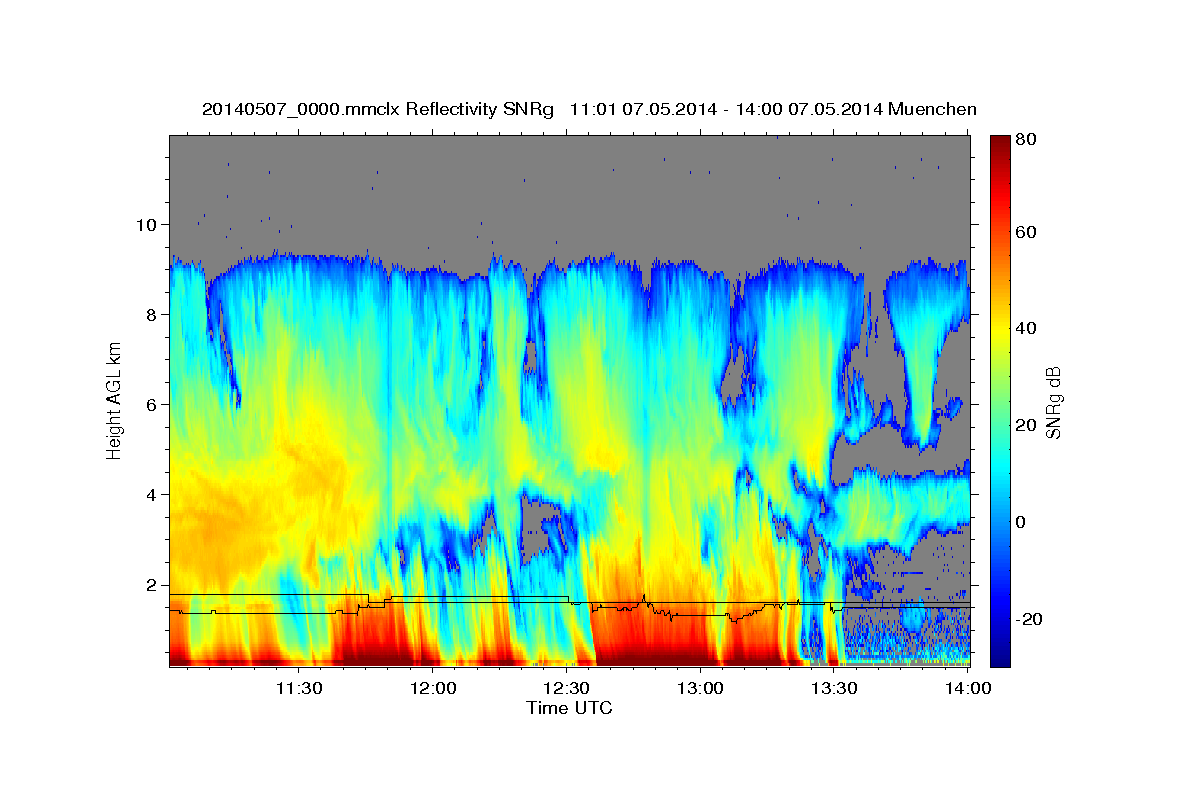
Task: Select the 13:00 time tick label
Action: pyautogui.click(x=700, y=688)
